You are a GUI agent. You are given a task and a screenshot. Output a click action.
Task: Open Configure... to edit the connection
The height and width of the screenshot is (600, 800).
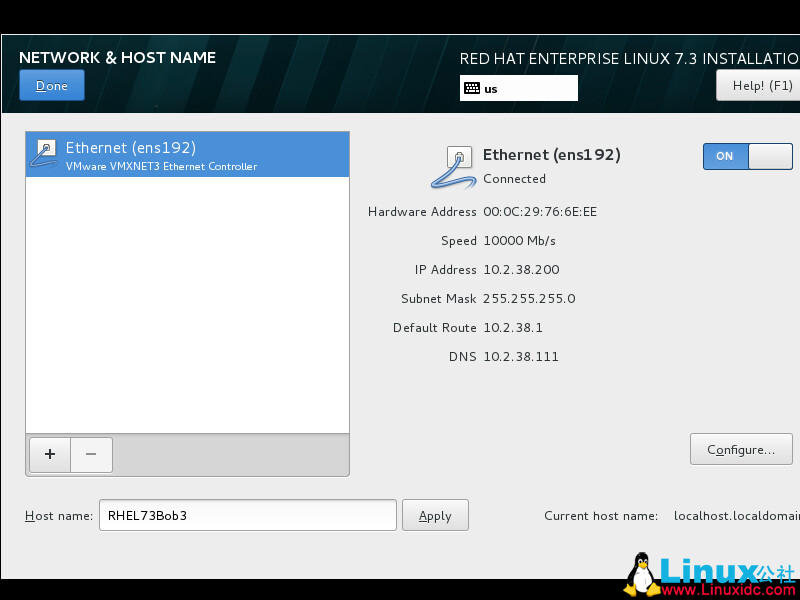coord(741,449)
